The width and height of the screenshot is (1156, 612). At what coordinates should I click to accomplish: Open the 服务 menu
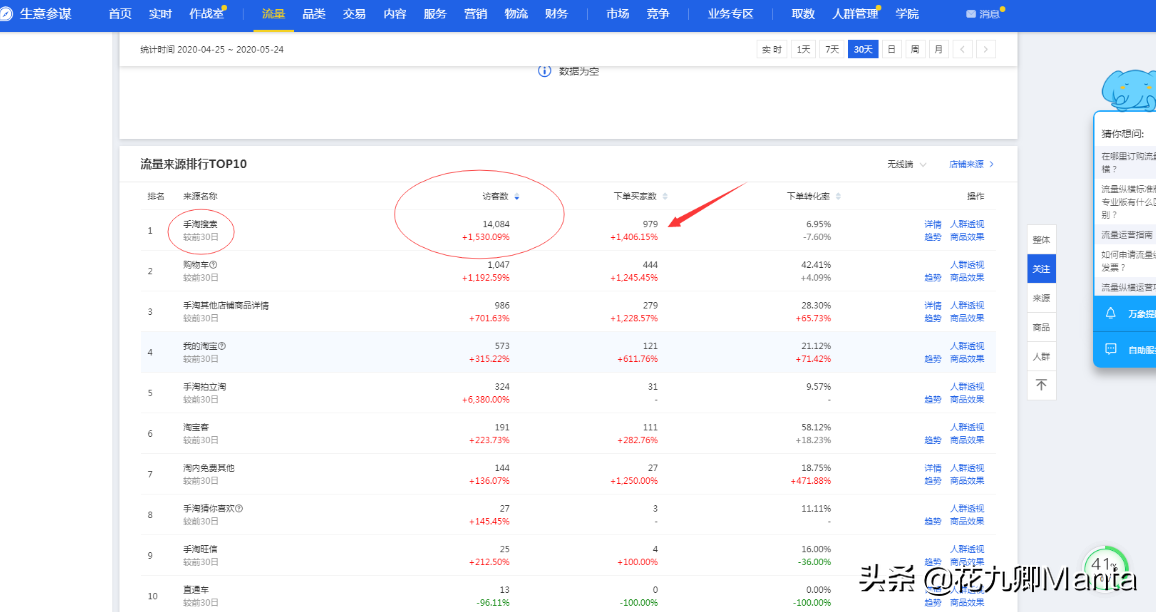click(435, 14)
